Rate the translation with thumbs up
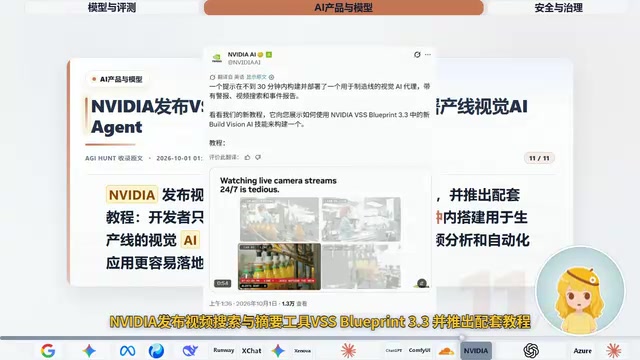The width and height of the screenshot is (640, 360). pos(247,158)
